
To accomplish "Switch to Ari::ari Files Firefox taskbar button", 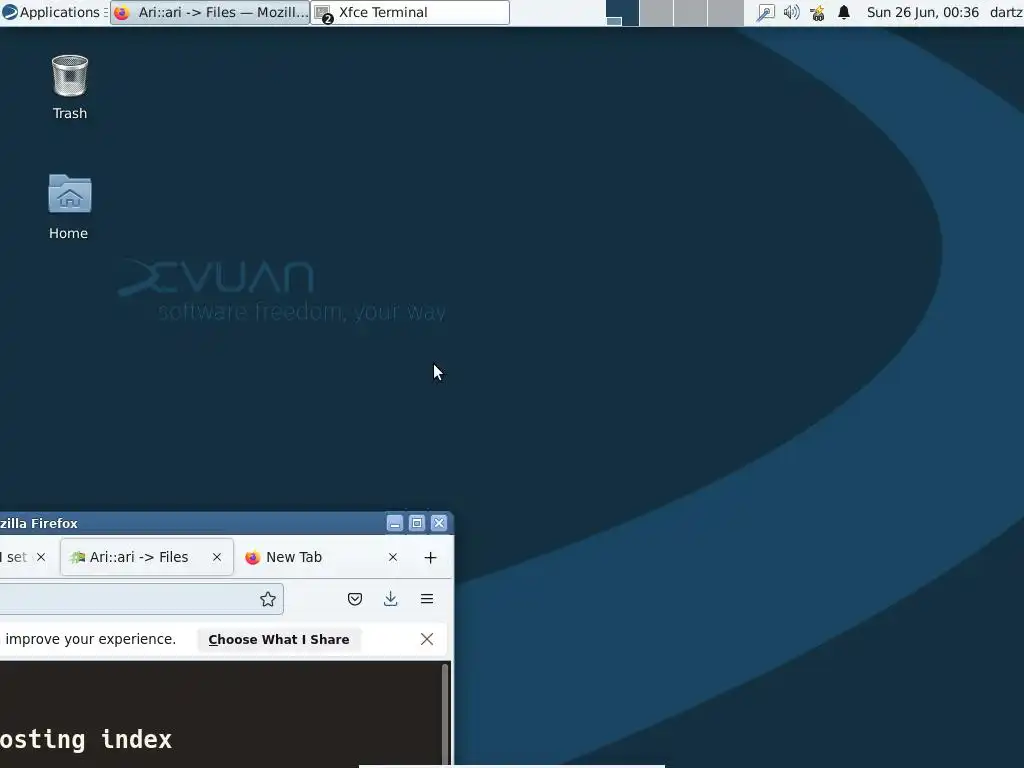I will pos(210,12).
